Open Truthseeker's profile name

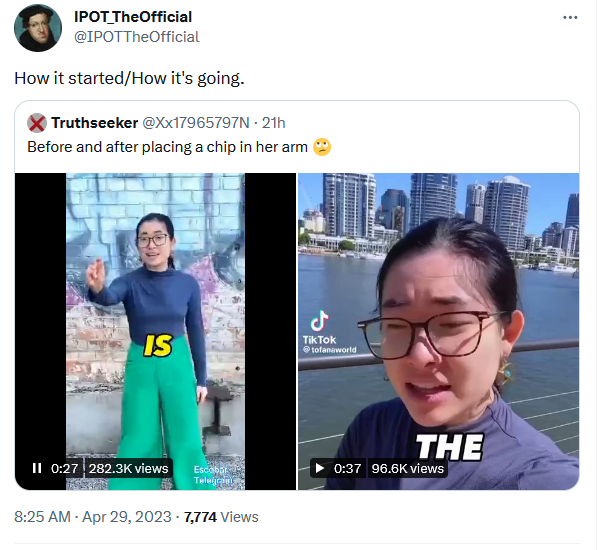tap(95, 123)
